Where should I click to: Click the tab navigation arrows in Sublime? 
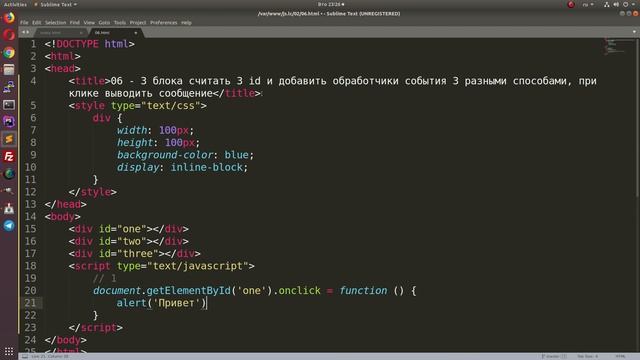pos(25,32)
